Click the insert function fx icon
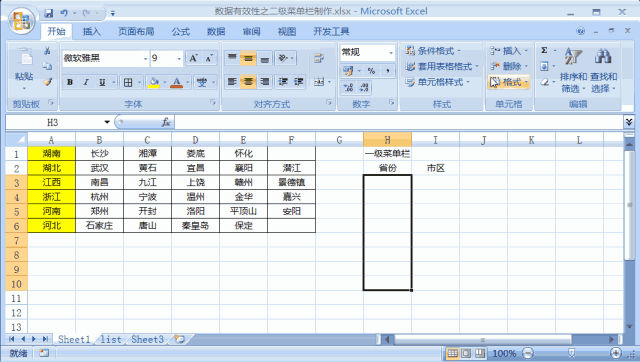The width and height of the screenshot is (640, 362). click(166, 122)
